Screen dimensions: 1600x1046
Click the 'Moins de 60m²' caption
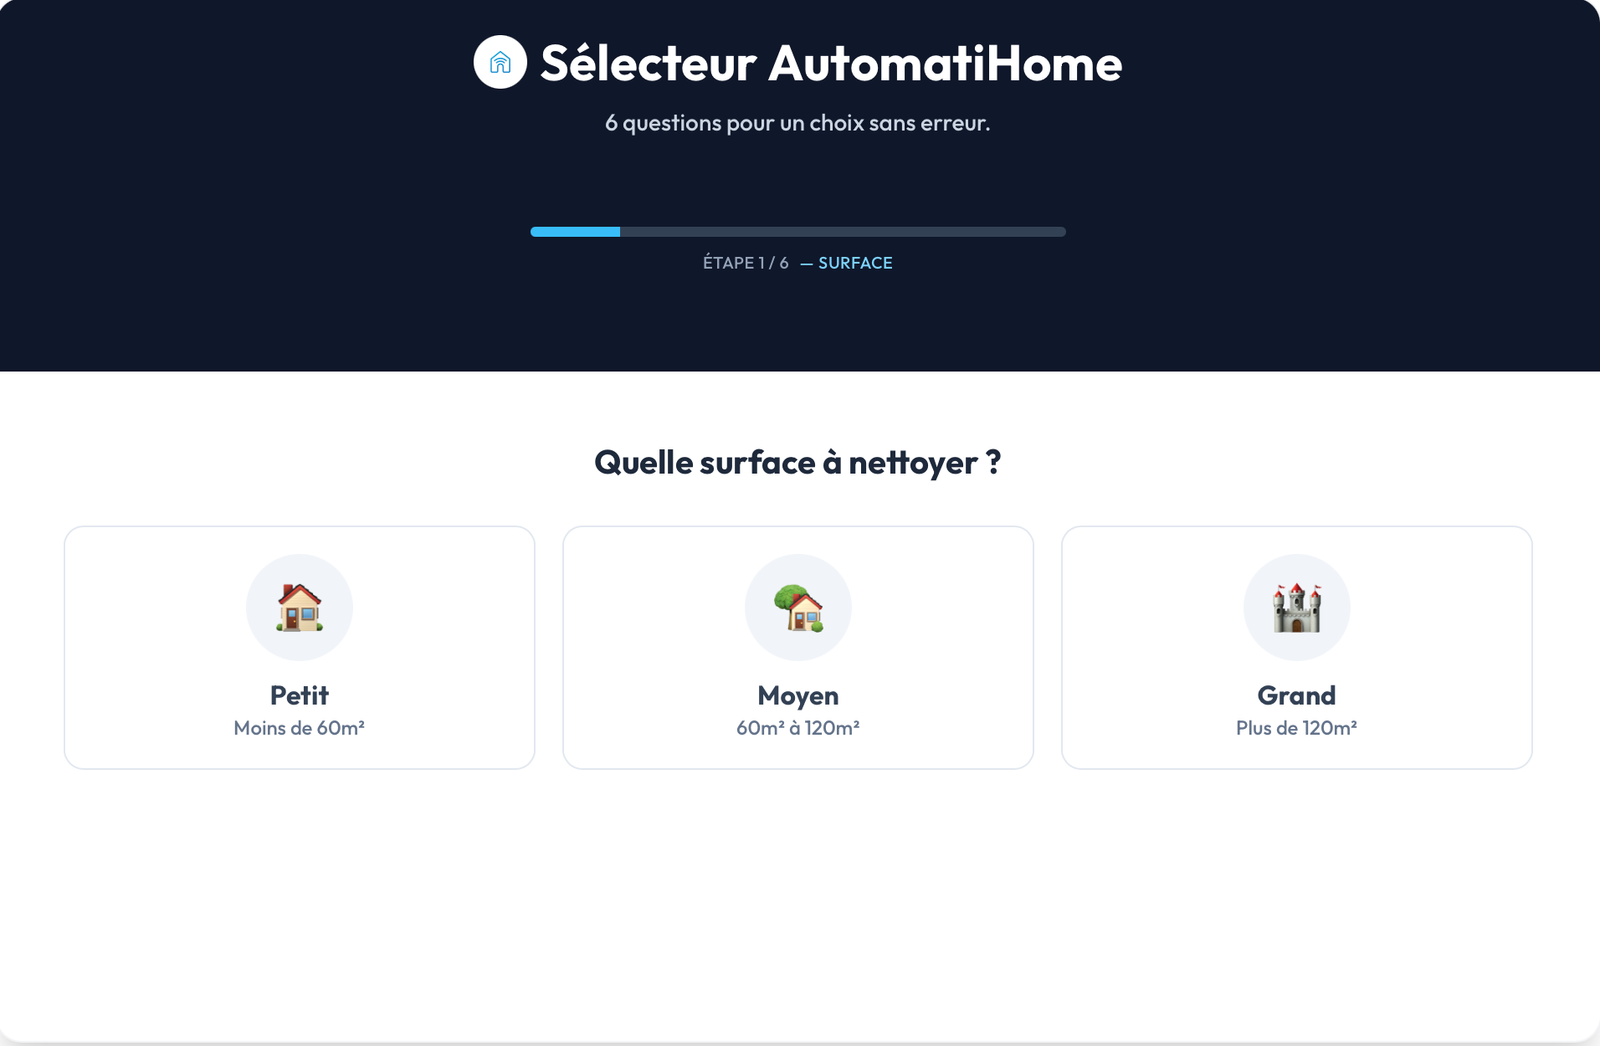pos(299,728)
